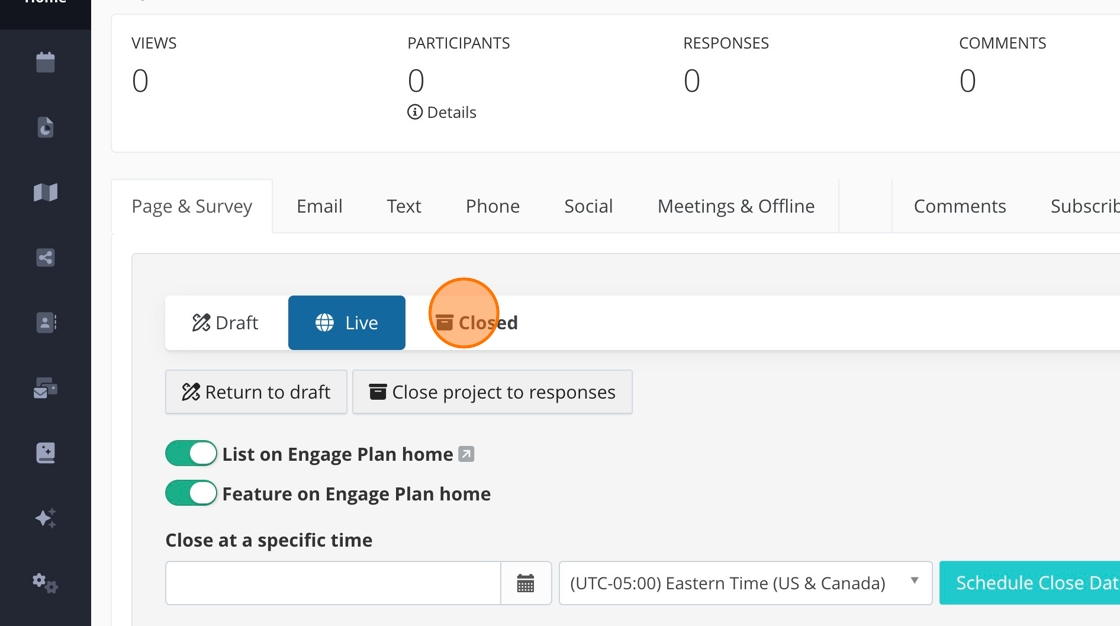This screenshot has width=1120, height=626.
Task: Open the calendar icon in sidebar
Action: [45, 63]
